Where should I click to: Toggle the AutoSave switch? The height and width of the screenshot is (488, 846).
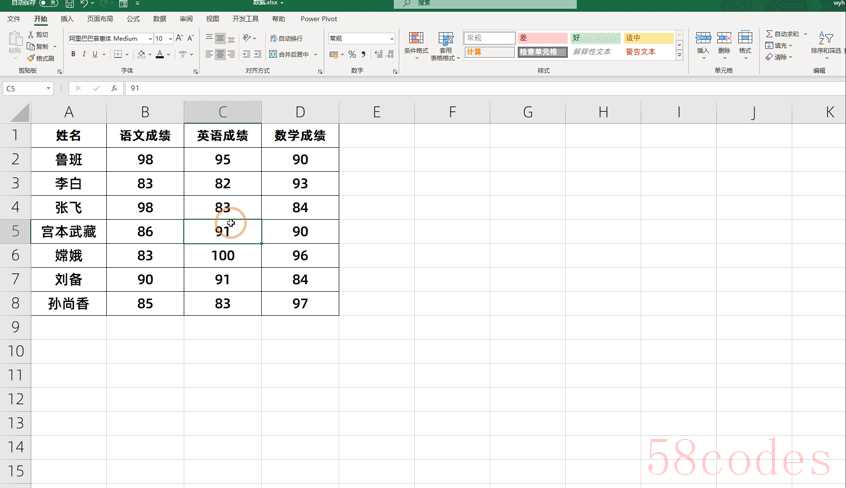tap(47, 4)
